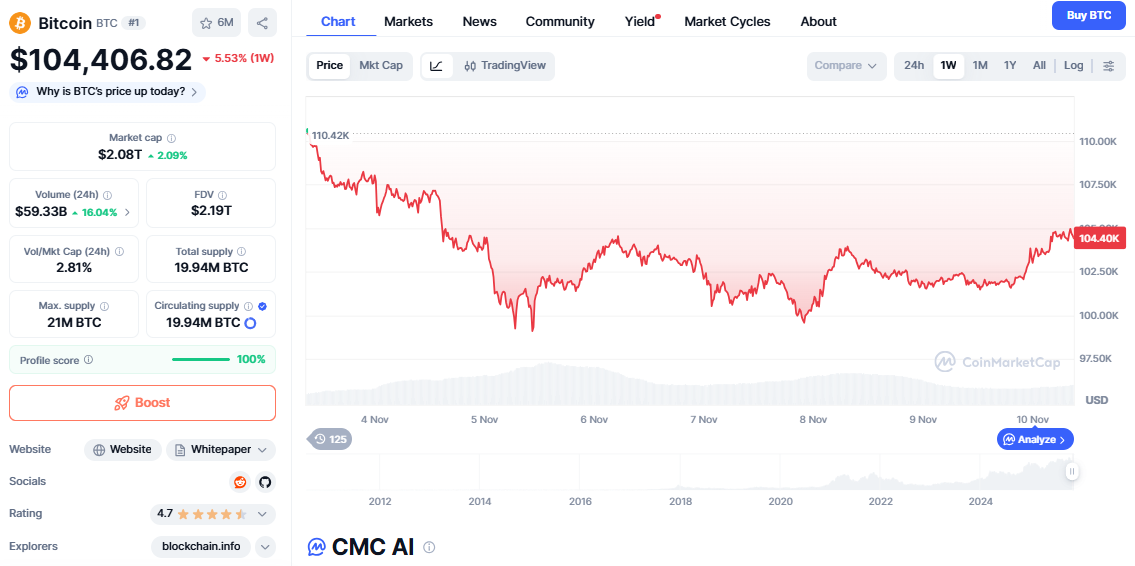Toggle the Log scale option
The image size is (1135, 566).
(x=1073, y=66)
